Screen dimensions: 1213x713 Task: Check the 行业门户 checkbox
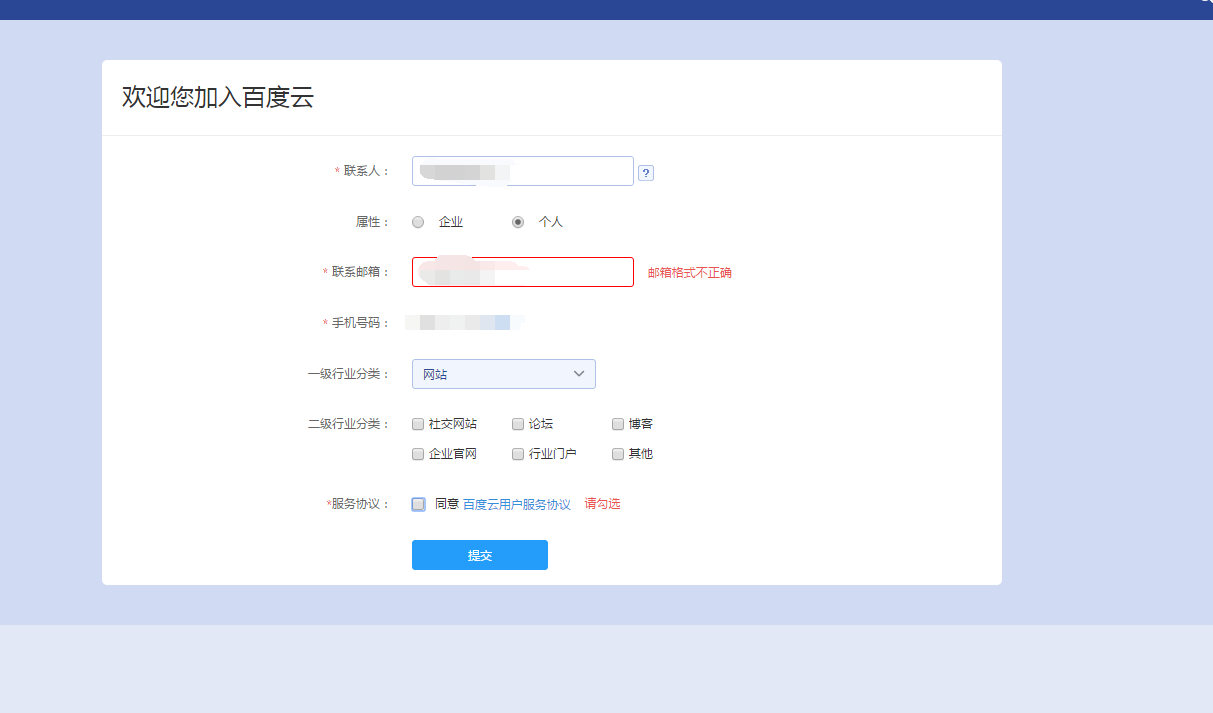(x=518, y=454)
